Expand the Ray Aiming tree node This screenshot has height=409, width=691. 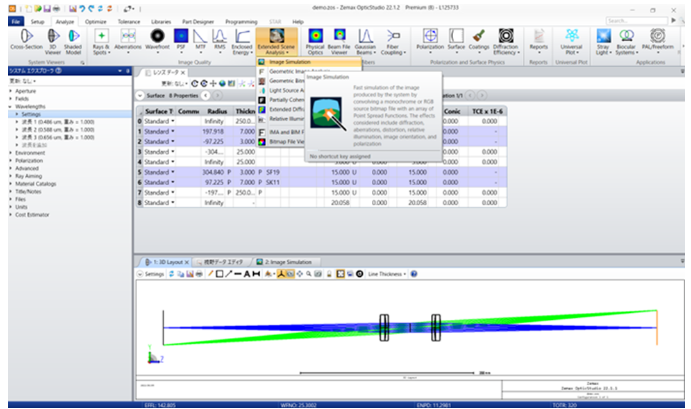pos(11,176)
